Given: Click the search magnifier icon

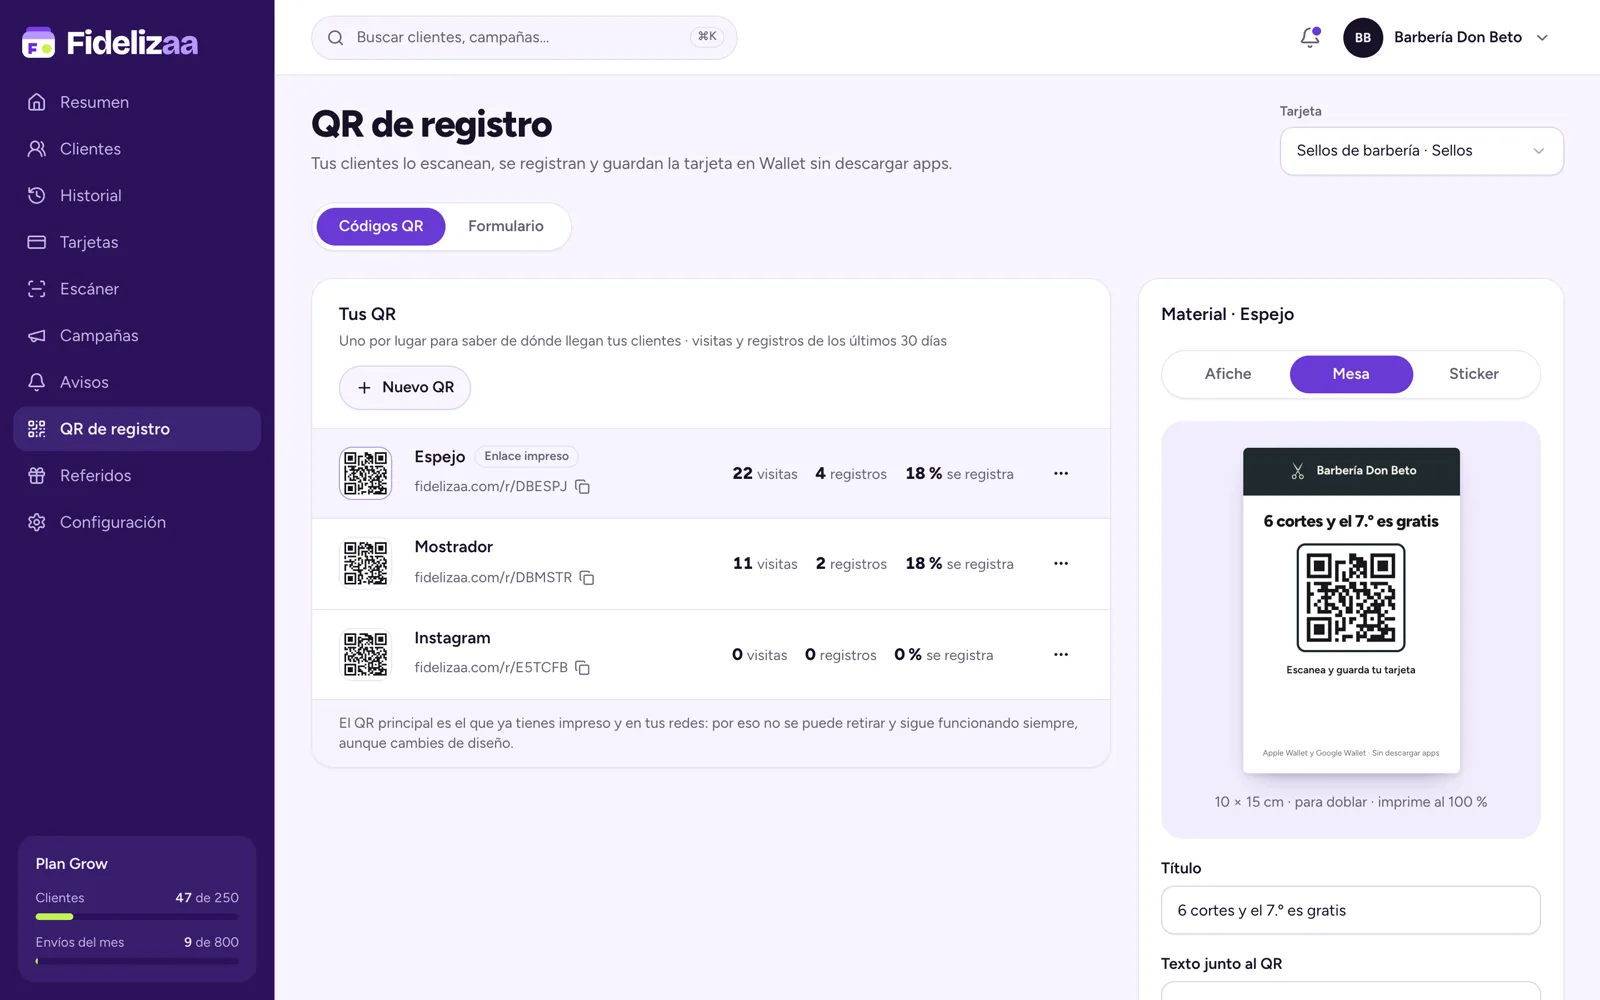Looking at the screenshot, I should click(x=336, y=38).
